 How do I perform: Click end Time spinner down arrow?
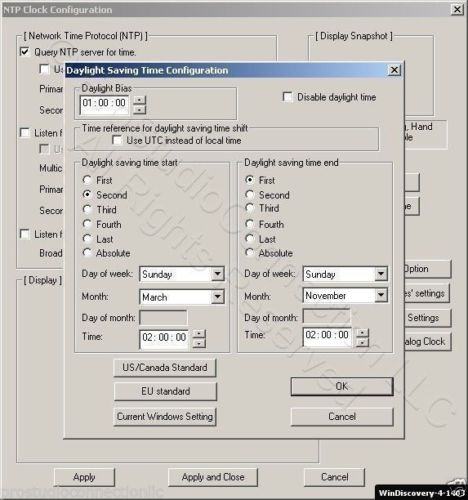point(362,343)
